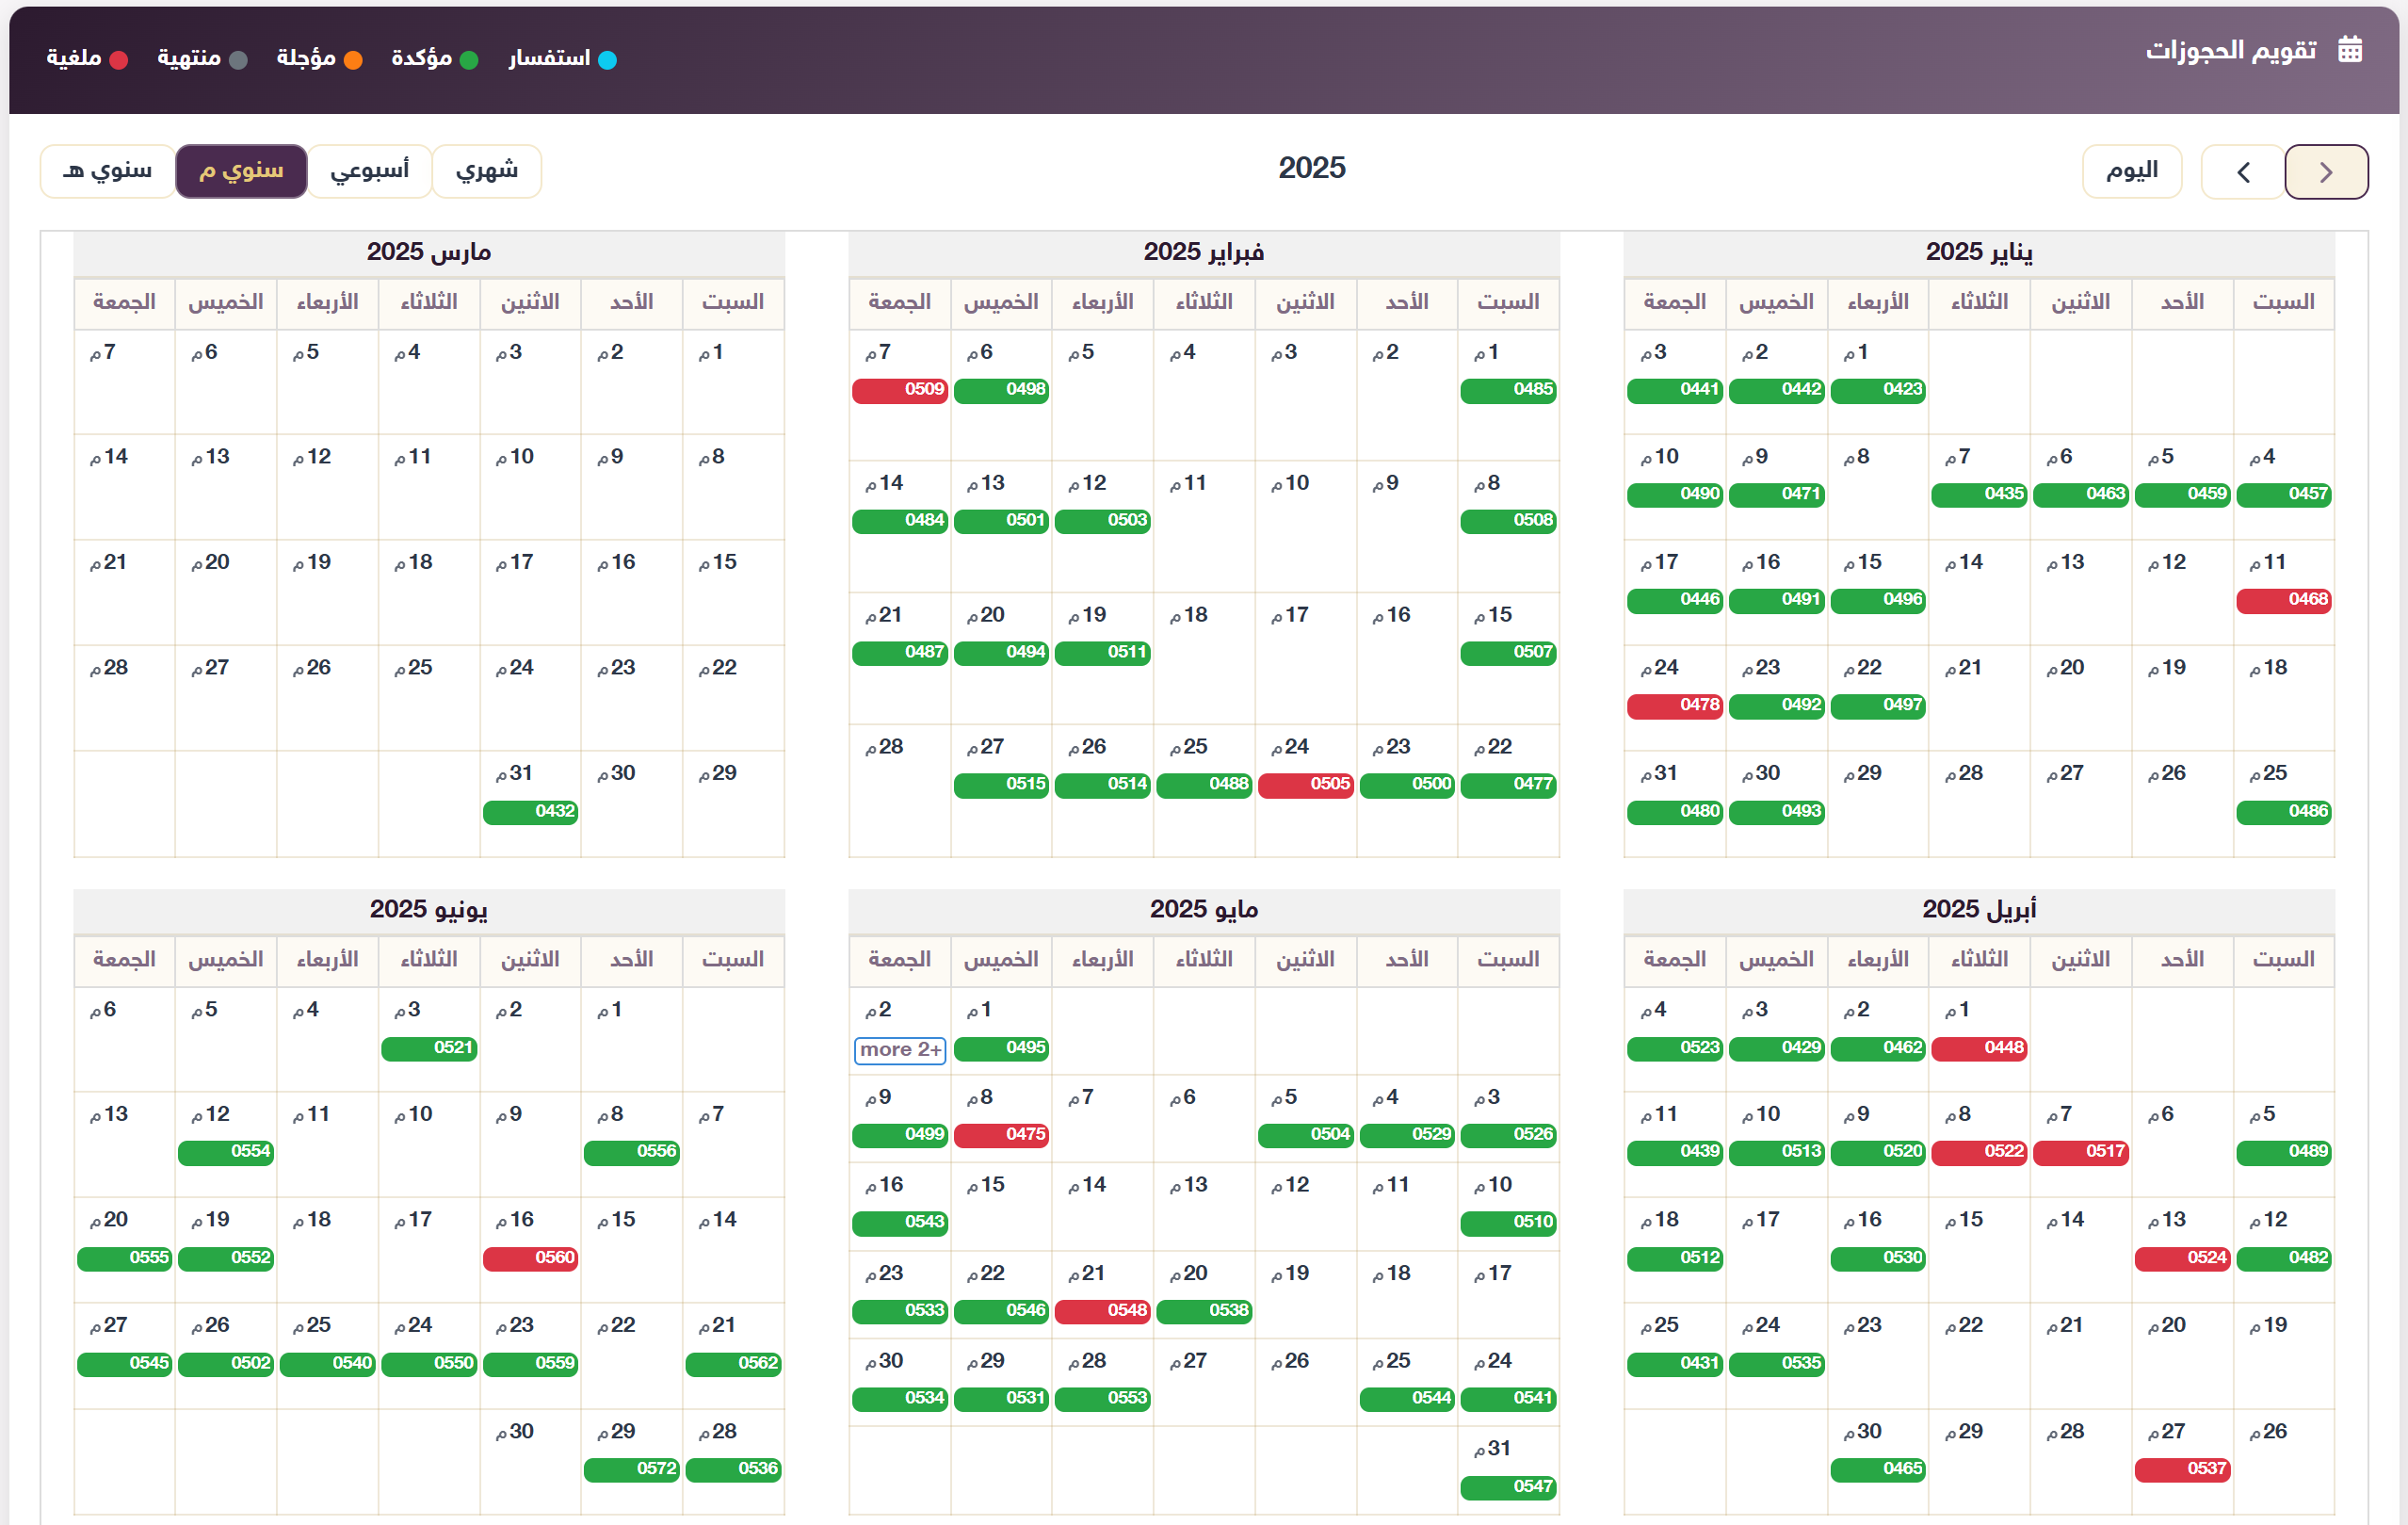The height and width of the screenshot is (1525, 2408).
Task: Expand the "more 2+" link on May 2
Action: 900,1050
